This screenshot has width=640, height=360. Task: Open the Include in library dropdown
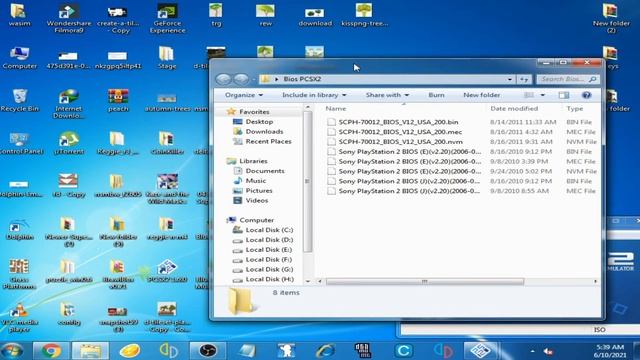coord(314,95)
